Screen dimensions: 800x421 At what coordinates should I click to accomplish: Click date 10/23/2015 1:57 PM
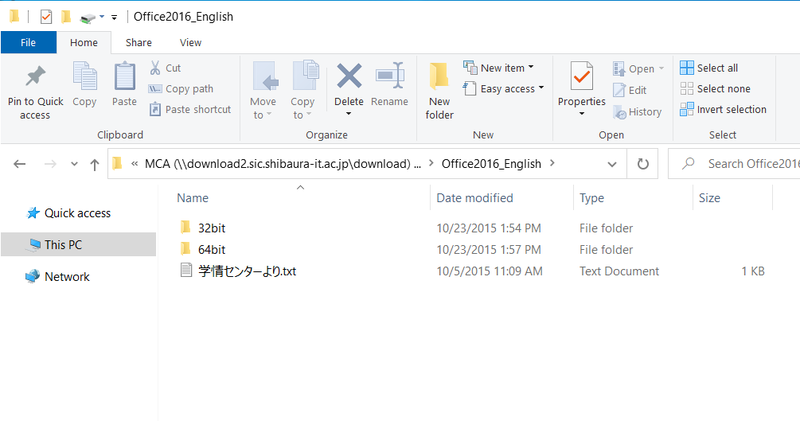coord(489,250)
